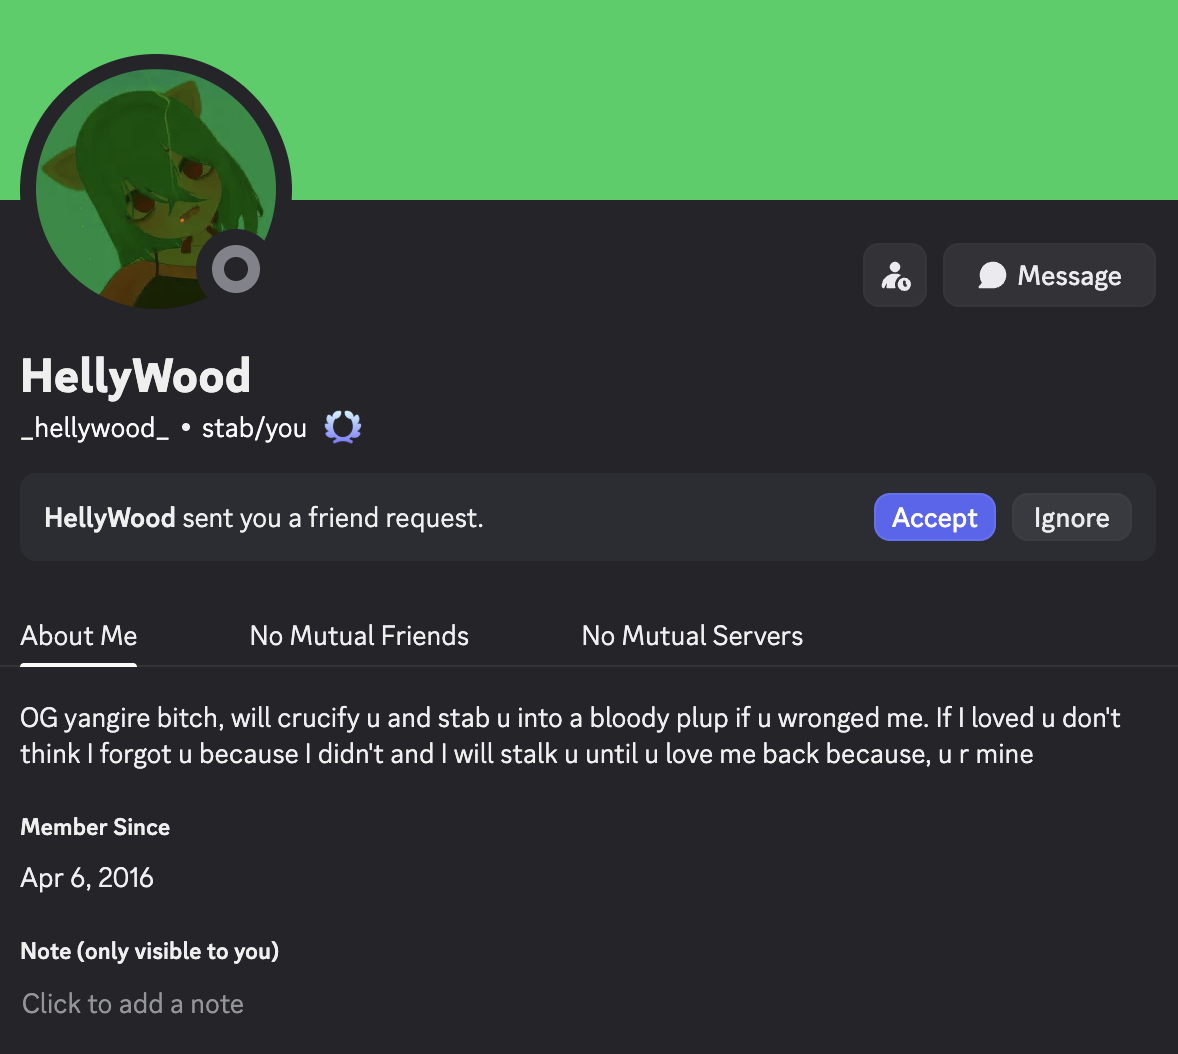Accept HellyWood's friend request
The image size is (1178, 1054).
935,517
